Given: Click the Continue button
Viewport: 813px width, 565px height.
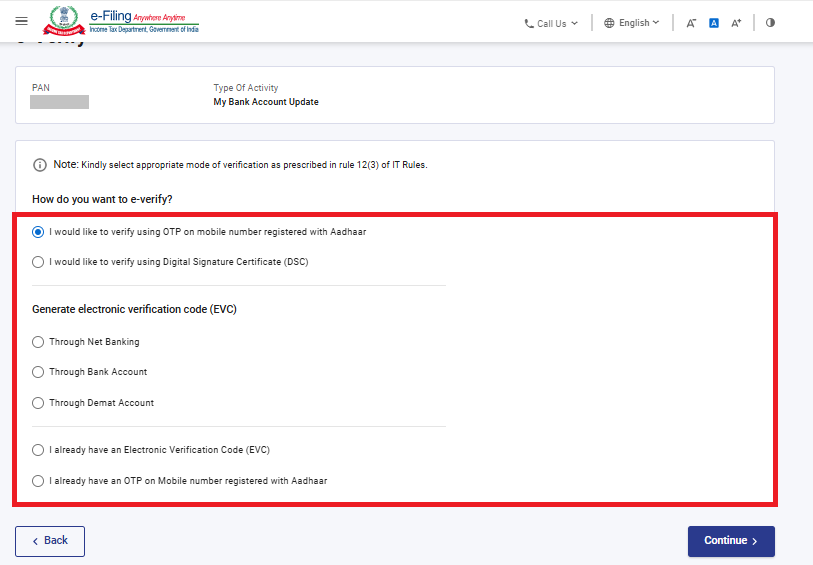Looking at the screenshot, I should [730, 541].
